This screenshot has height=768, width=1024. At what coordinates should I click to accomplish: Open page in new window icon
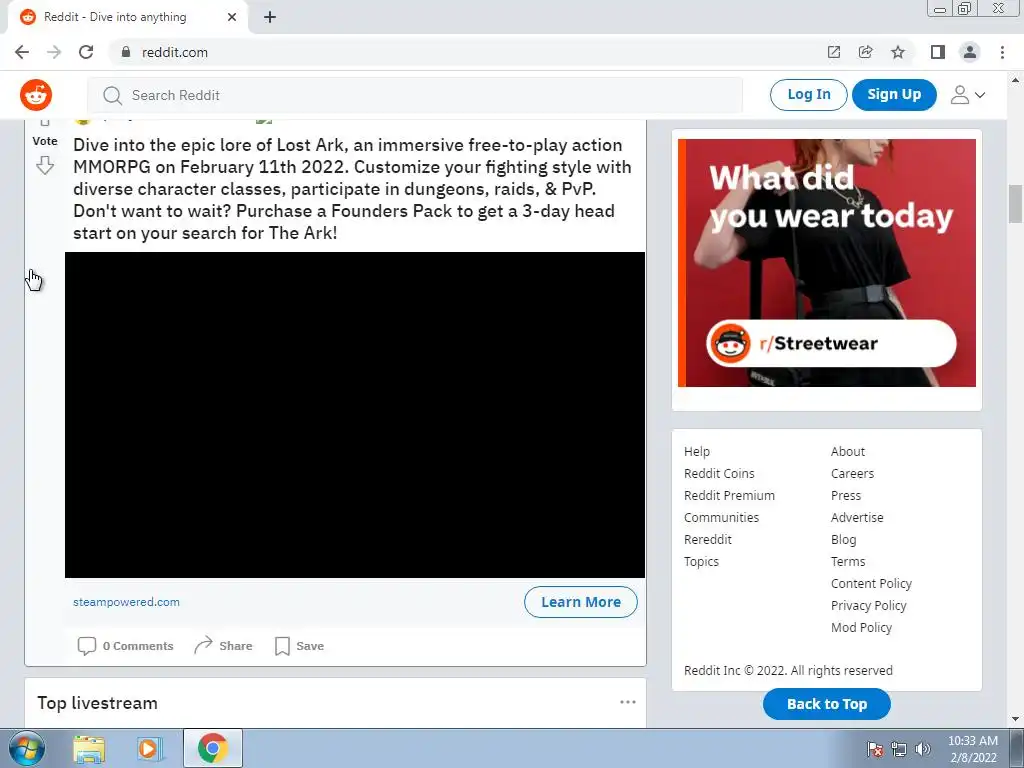coord(834,52)
